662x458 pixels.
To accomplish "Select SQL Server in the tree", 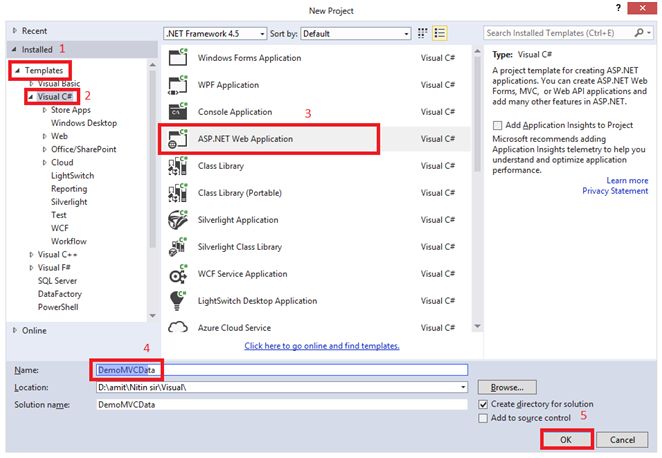I will (x=57, y=281).
